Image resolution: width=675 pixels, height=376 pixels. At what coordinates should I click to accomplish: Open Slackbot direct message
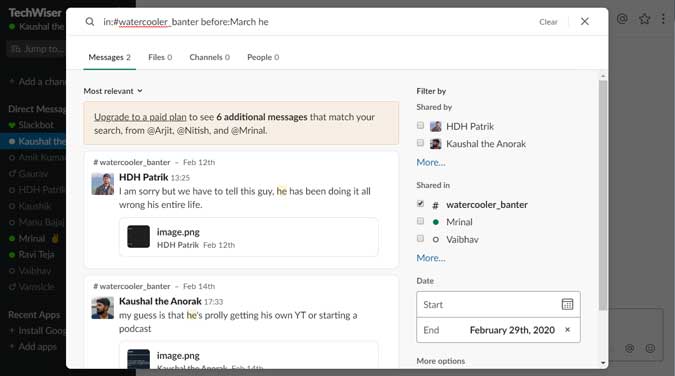click(36, 125)
